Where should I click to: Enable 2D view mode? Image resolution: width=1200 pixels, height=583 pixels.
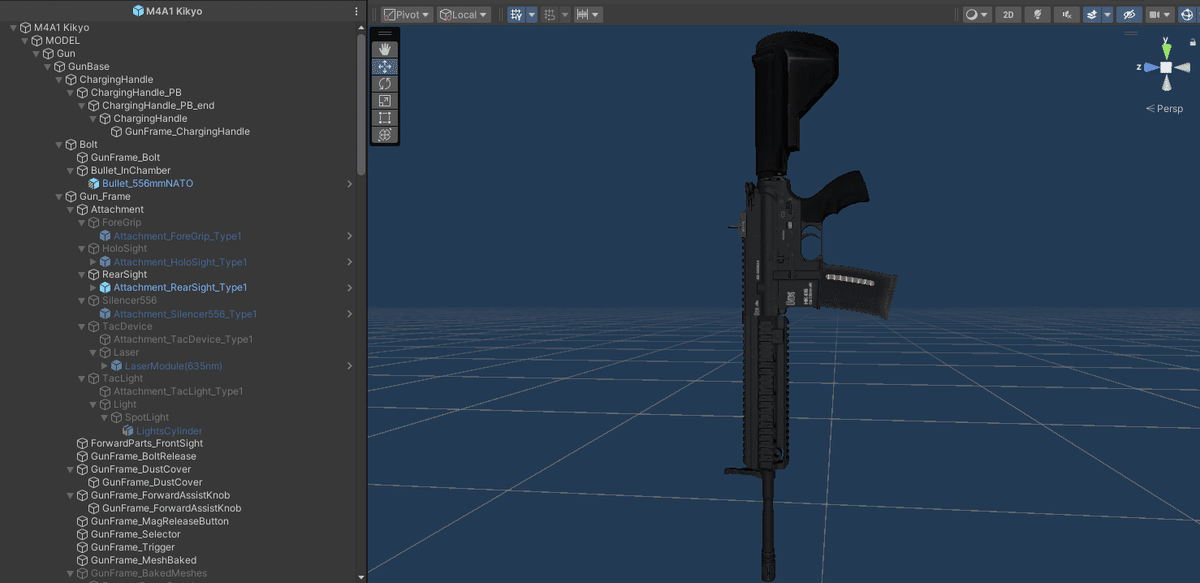point(1008,14)
